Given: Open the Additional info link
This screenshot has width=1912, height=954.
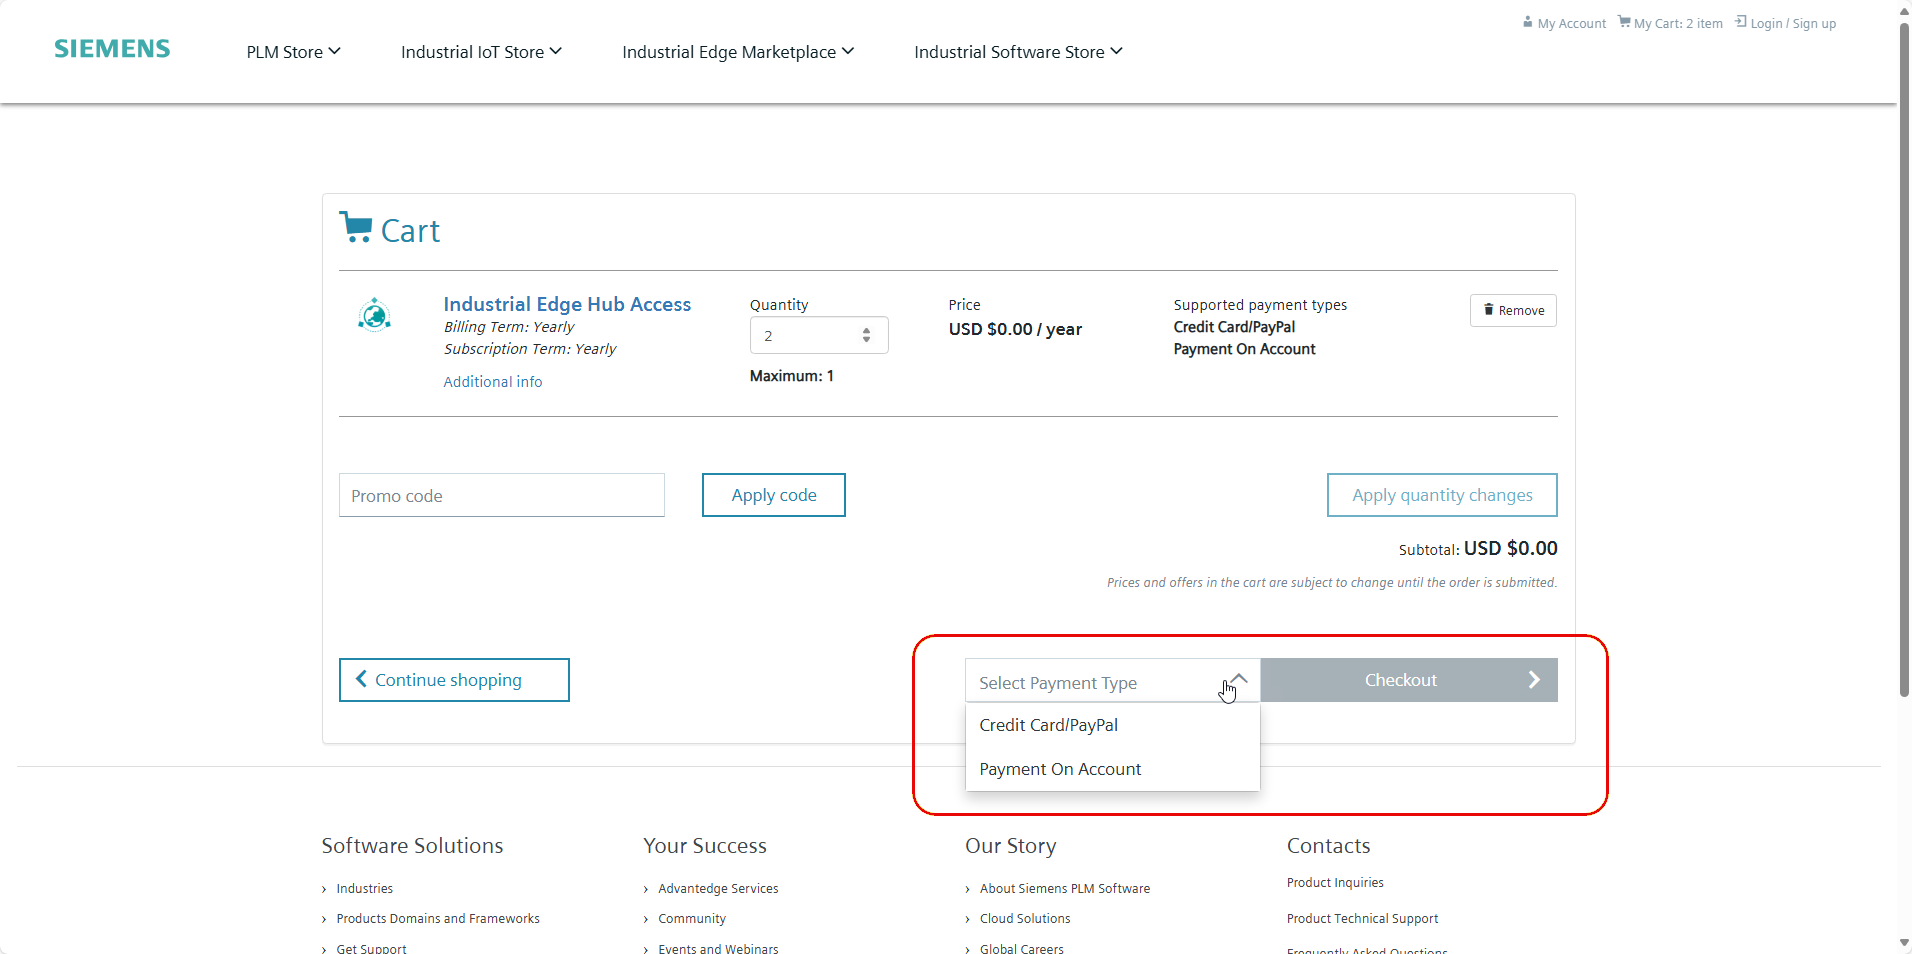Looking at the screenshot, I should pyautogui.click(x=492, y=381).
